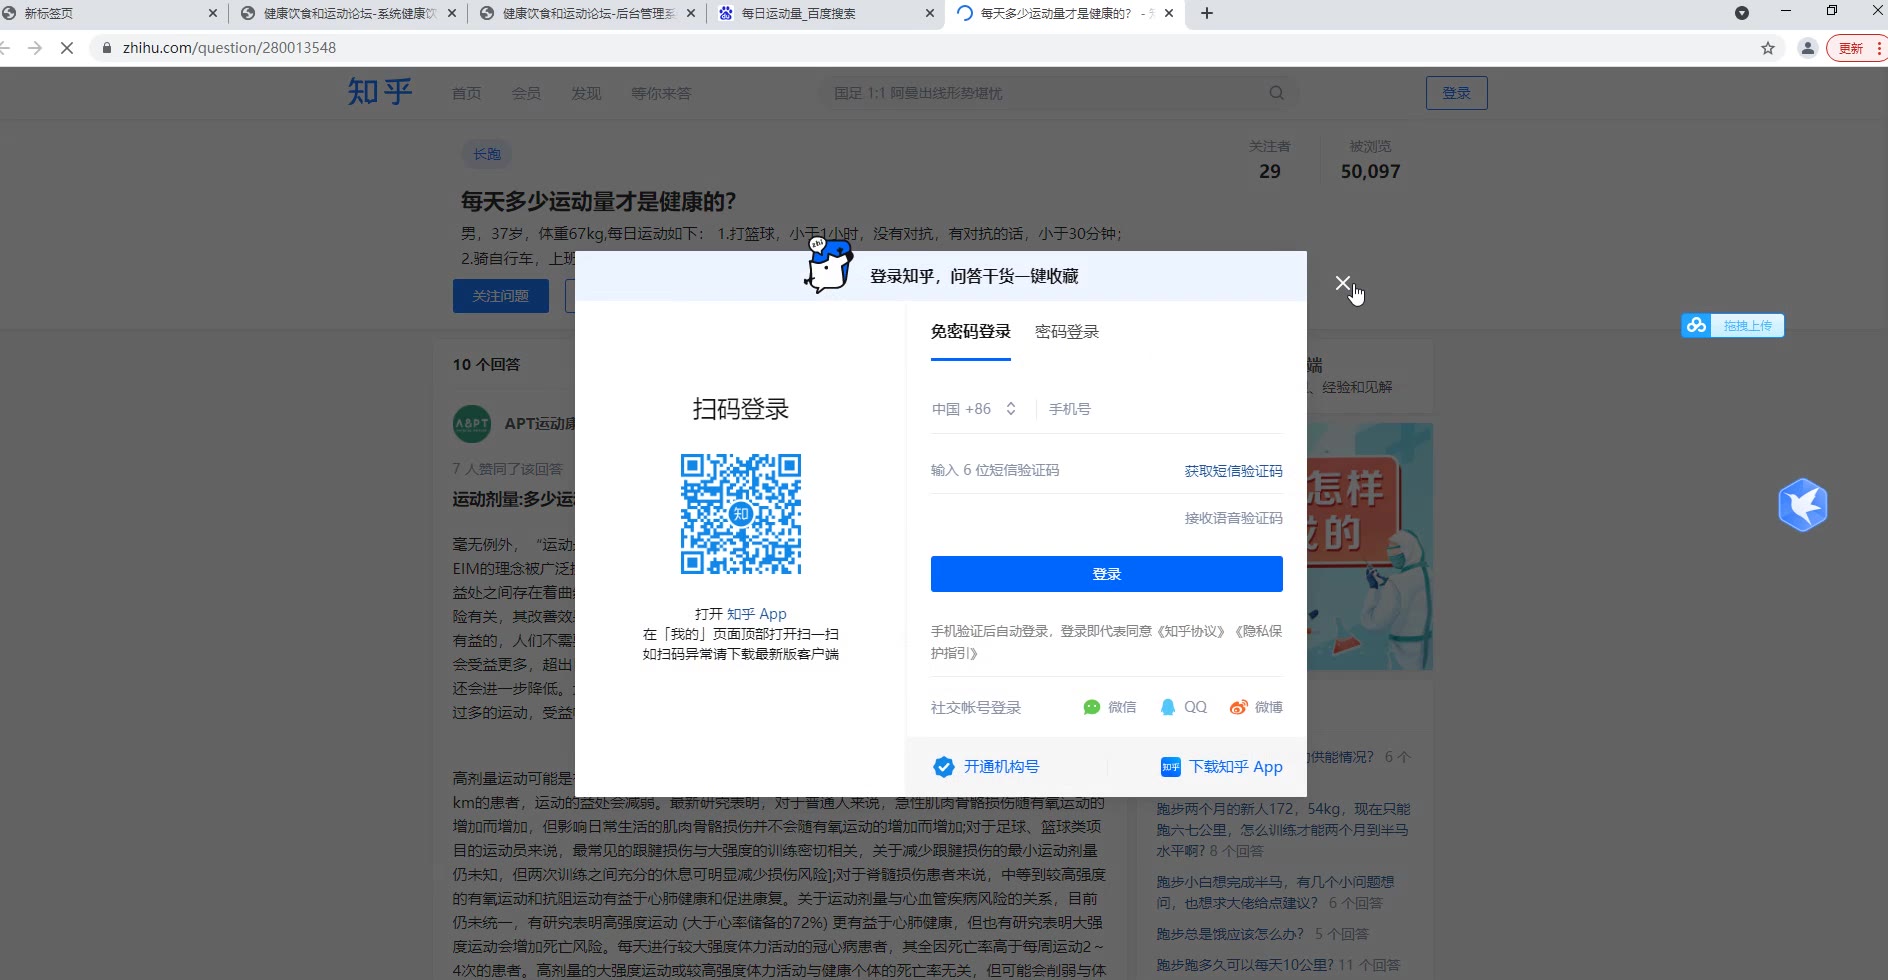Click the header 登录 button
This screenshot has height=980, width=1888.
pyautogui.click(x=1456, y=93)
